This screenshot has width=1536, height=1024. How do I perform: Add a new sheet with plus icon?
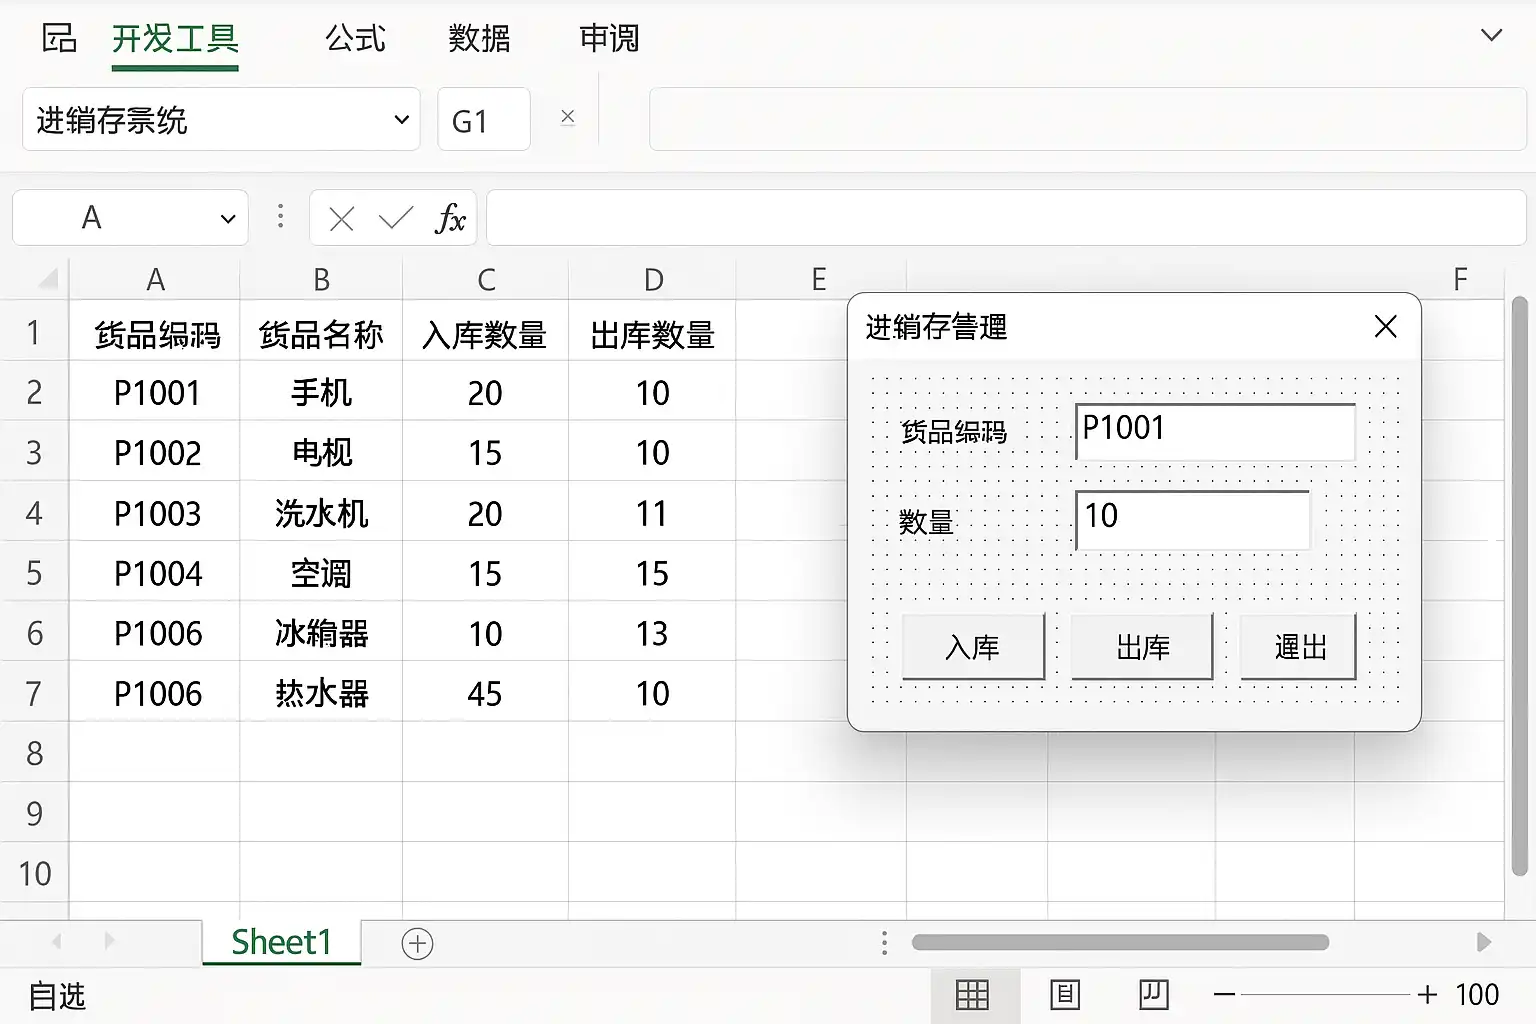[x=417, y=943]
